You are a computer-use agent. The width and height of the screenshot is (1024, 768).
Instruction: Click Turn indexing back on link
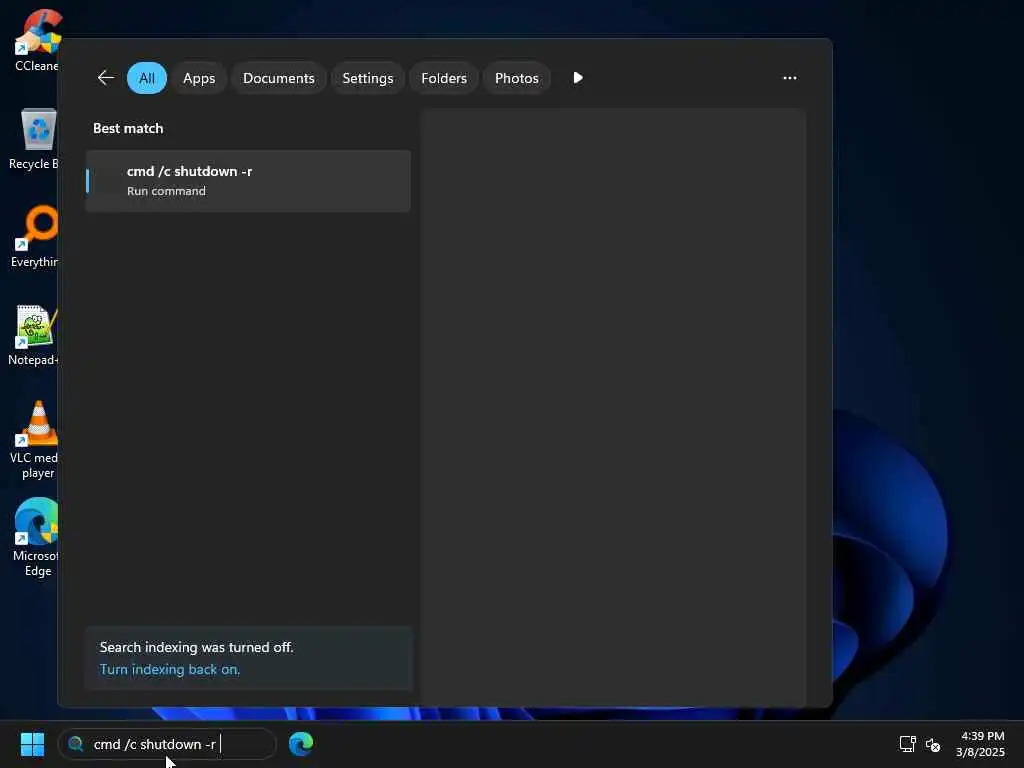(x=170, y=669)
